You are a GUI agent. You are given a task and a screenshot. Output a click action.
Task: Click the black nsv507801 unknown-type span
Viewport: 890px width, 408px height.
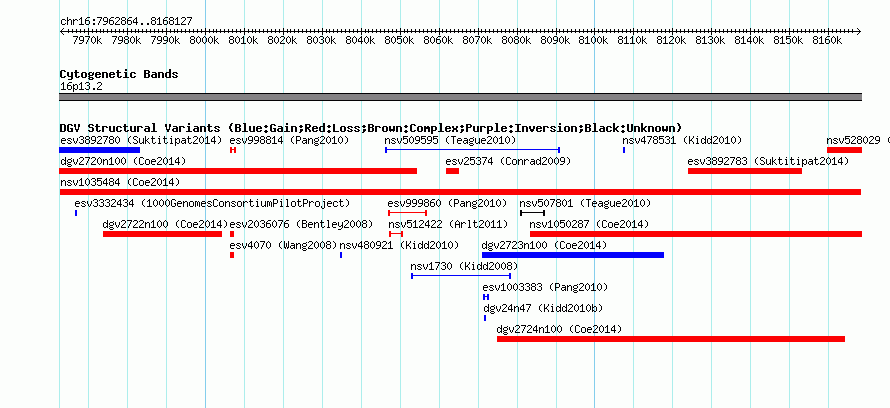coord(532,213)
